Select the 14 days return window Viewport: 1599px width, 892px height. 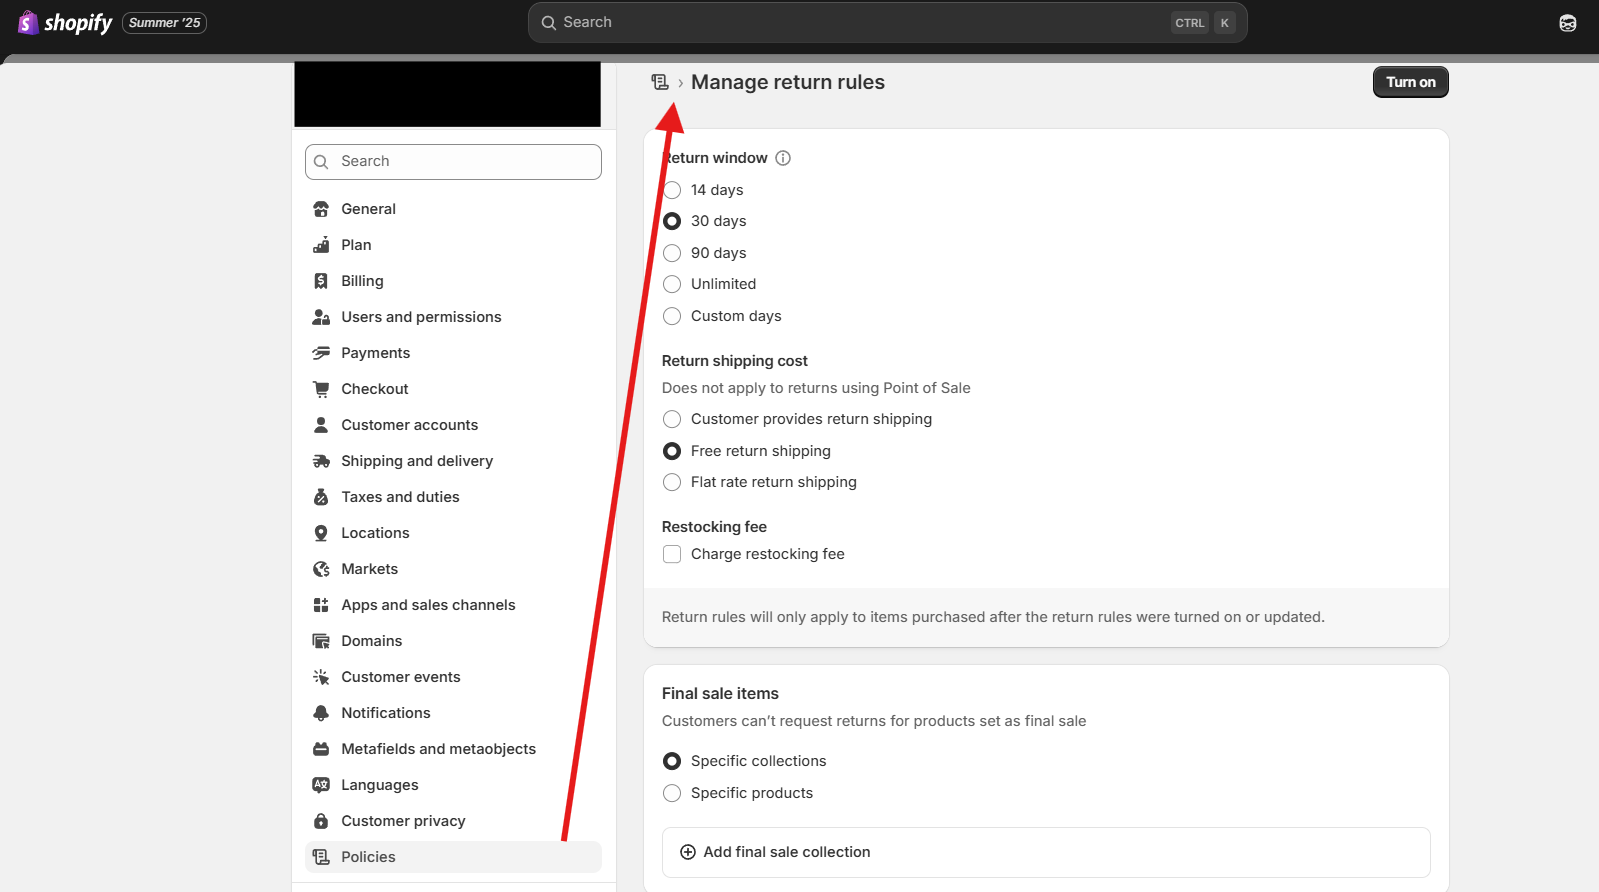click(672, 190)
